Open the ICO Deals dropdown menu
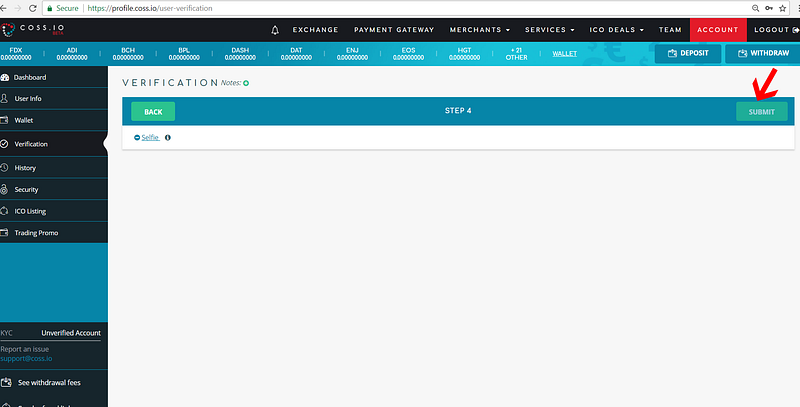 [x=616, y=30]
